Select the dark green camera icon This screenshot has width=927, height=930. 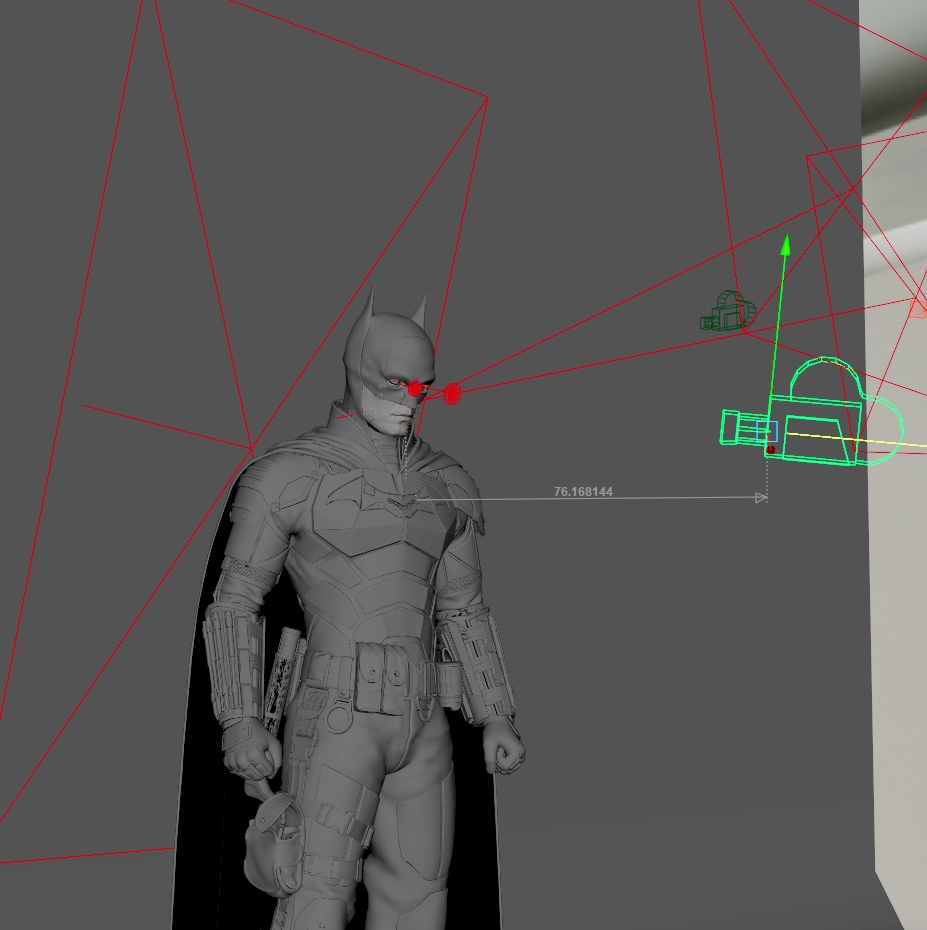click(x=728, y=311)
